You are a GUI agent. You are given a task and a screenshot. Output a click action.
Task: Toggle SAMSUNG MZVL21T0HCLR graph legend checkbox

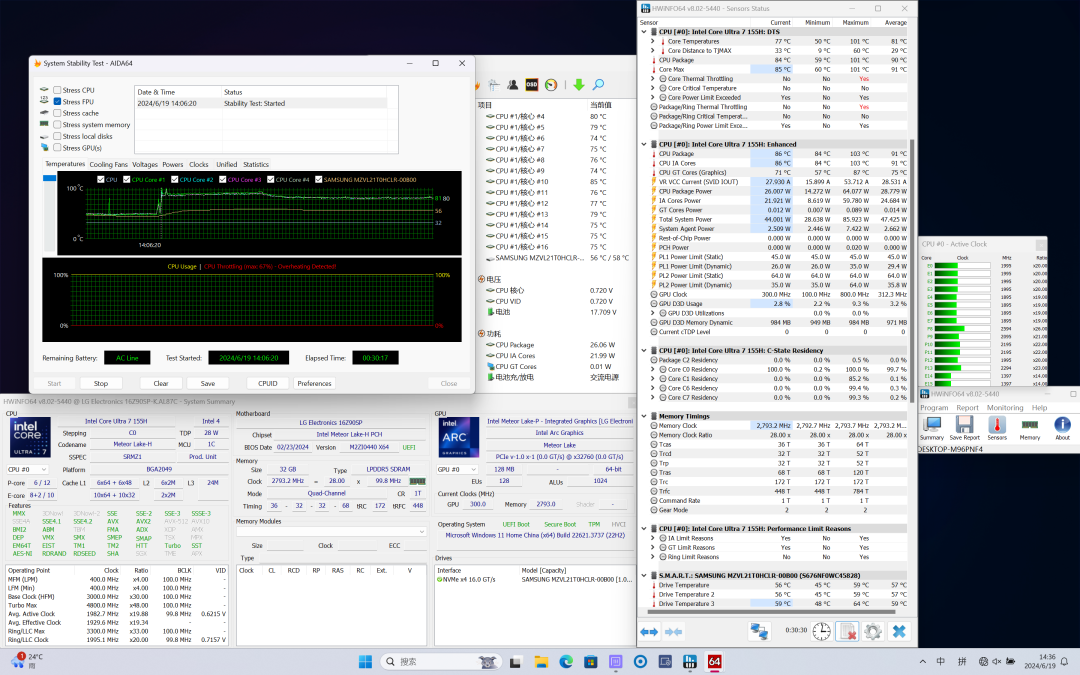(x=319, y=180)
